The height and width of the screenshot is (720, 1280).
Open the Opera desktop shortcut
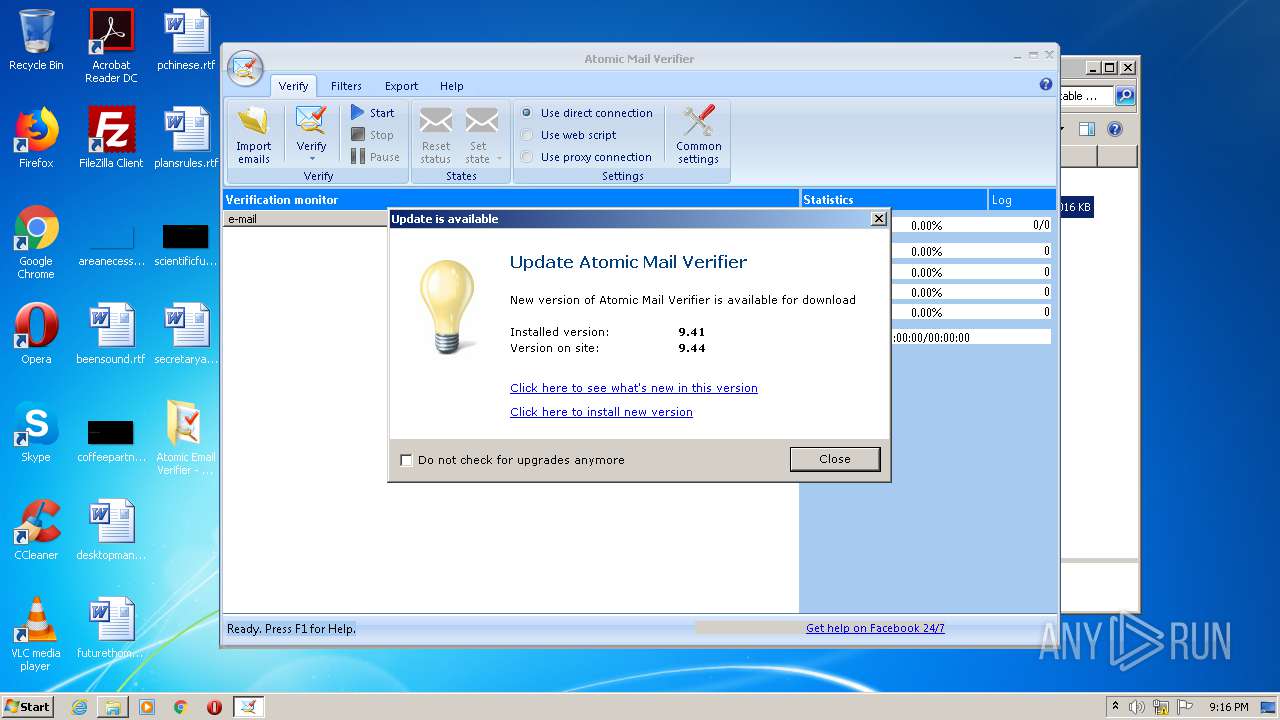(x=36, y=334)
